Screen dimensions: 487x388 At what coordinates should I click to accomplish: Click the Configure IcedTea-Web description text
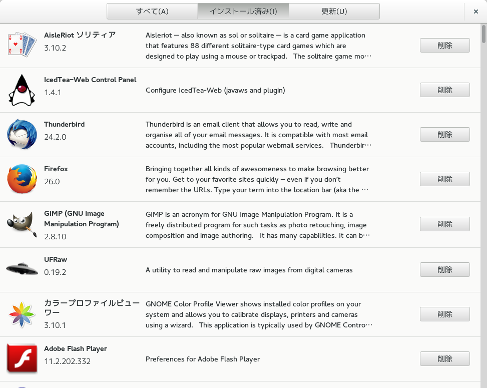click(215, 90)
